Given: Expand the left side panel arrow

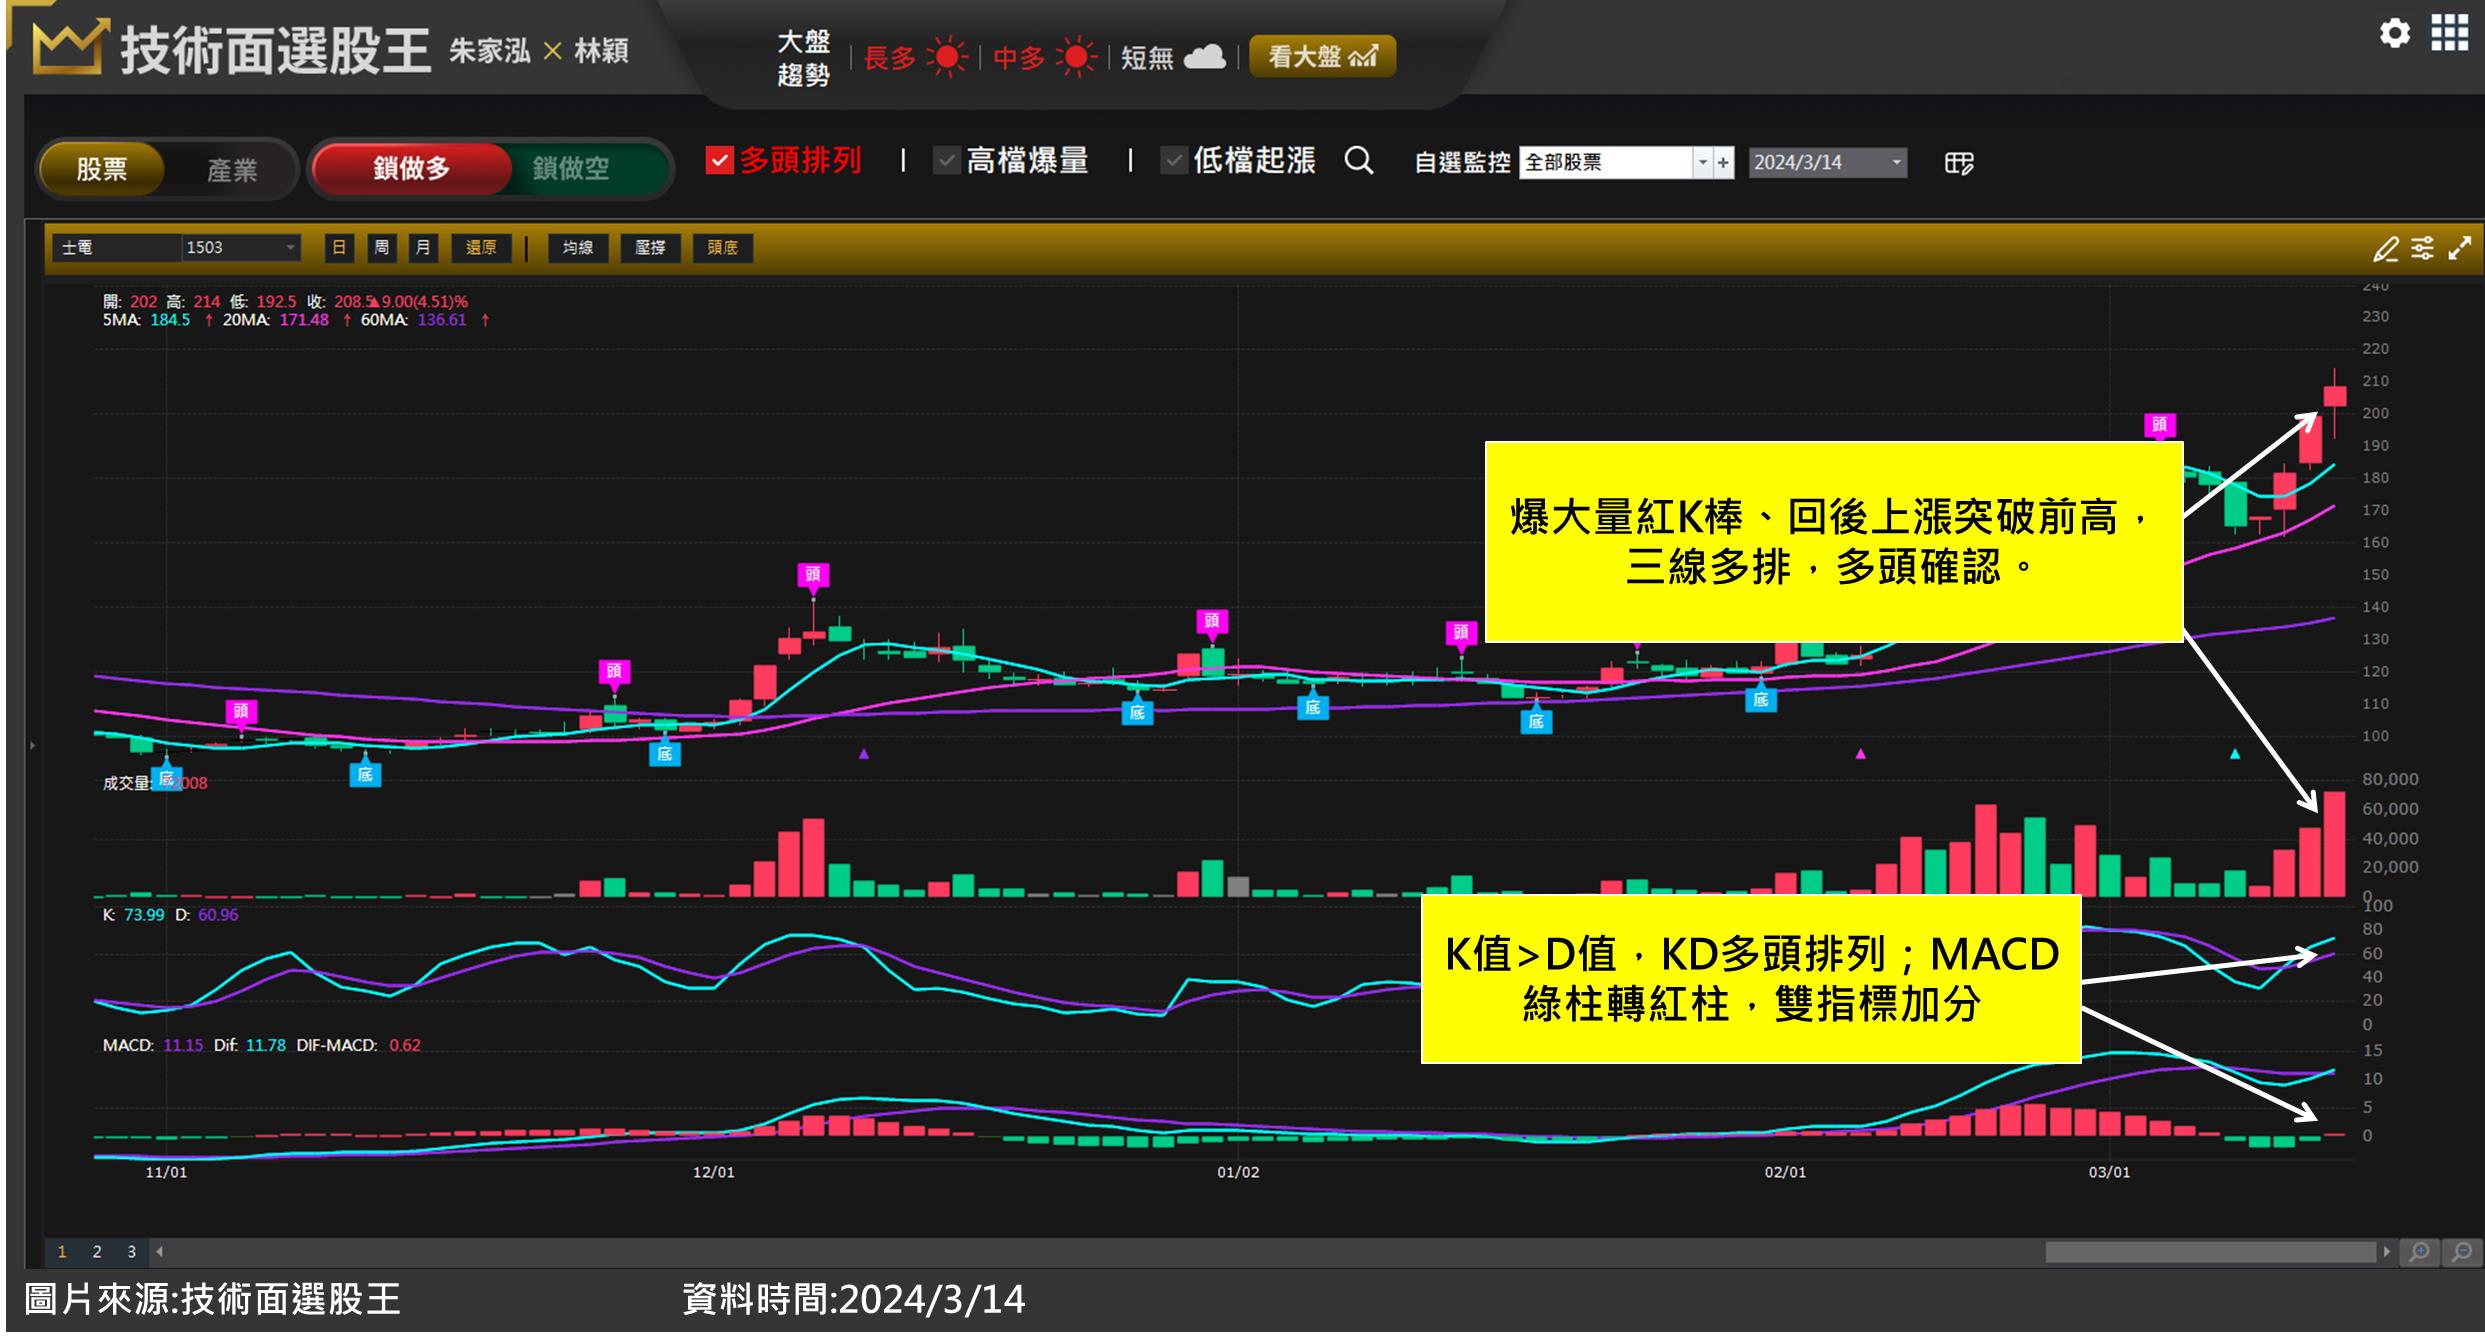Looking at the screenshot, I should coord(33,746).
